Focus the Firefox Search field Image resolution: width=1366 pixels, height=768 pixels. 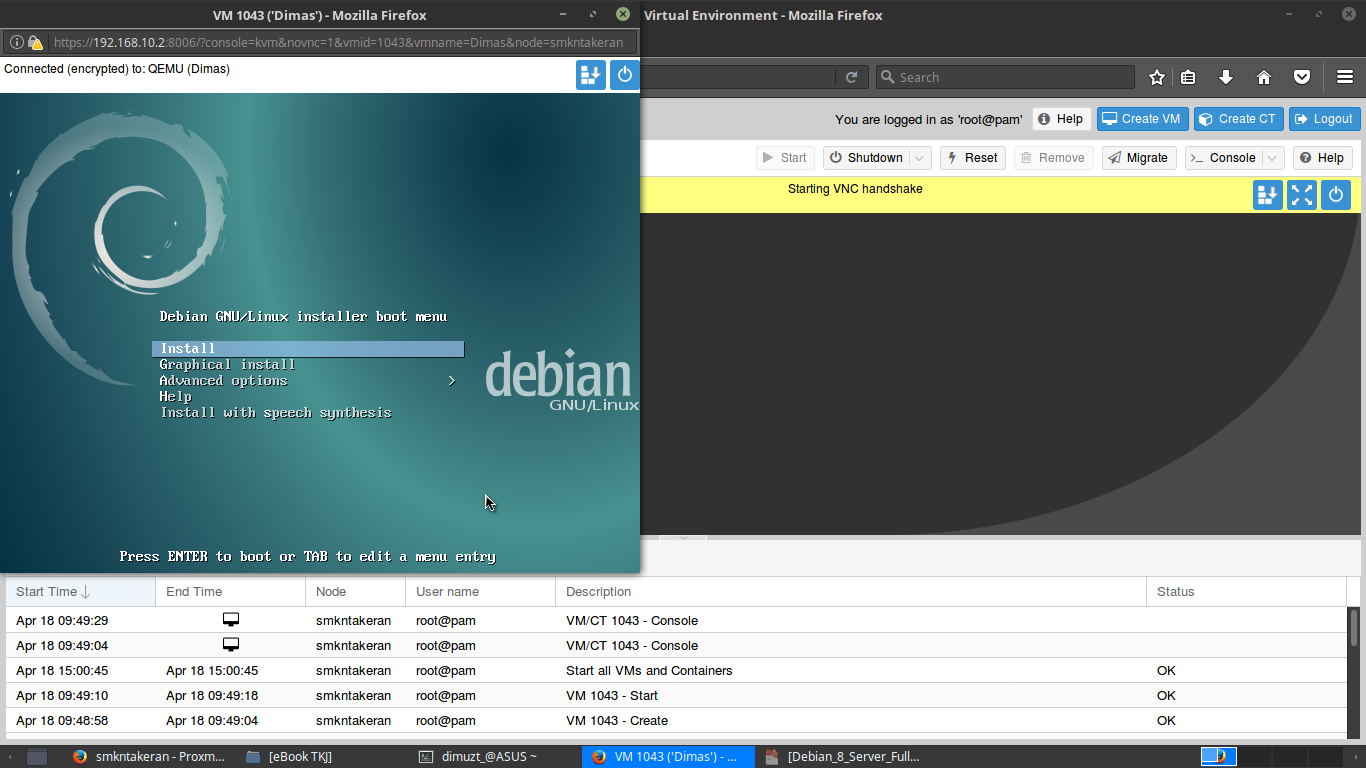pos(1005,77)
